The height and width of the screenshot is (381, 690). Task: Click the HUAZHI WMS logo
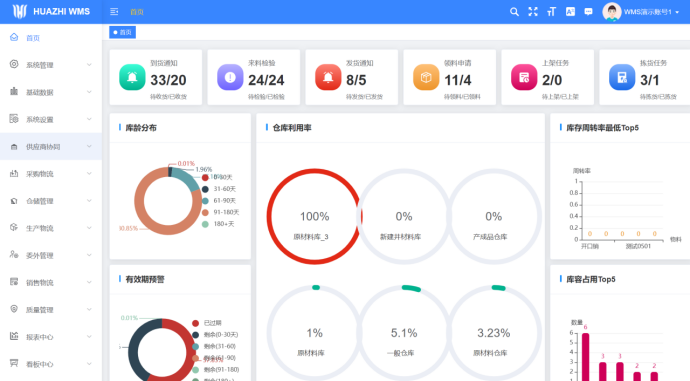click(x=51, y=12)
